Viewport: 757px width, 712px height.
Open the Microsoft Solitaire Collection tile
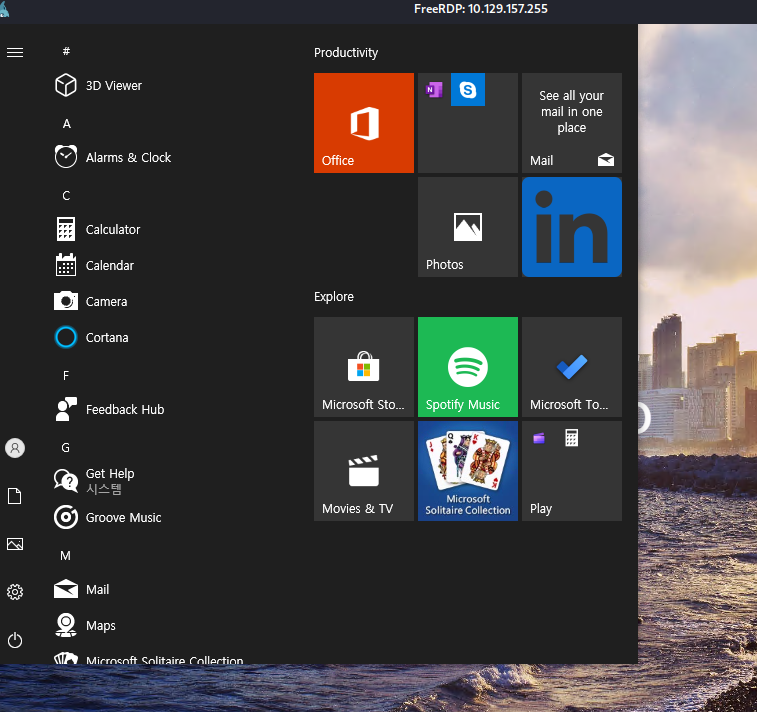(467, 471)
